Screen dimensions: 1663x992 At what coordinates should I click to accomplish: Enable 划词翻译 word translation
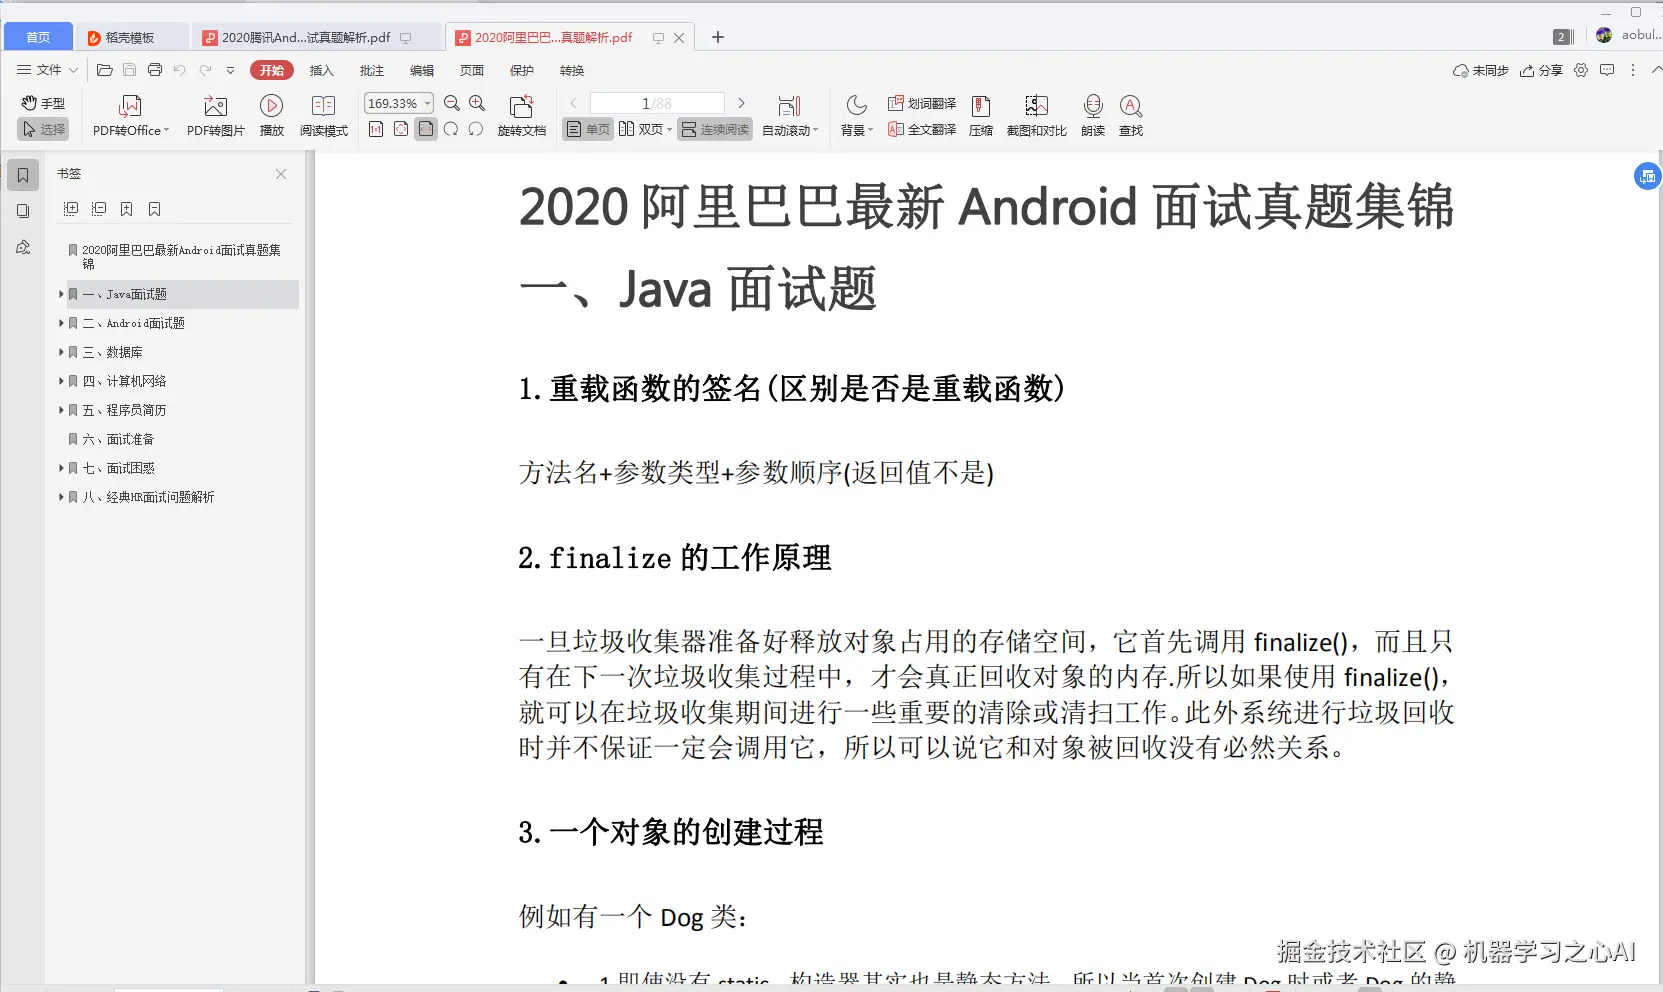922,103
